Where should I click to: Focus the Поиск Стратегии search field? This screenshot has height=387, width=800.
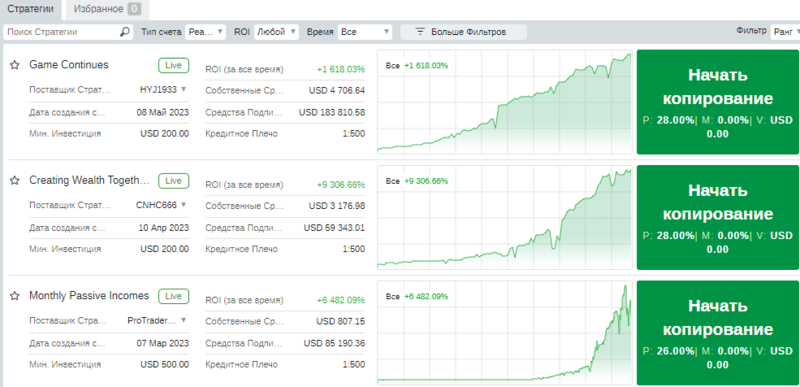coord(68,32)
